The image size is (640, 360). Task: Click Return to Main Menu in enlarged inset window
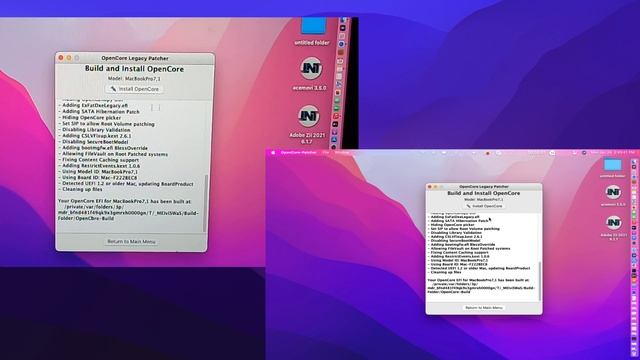(x=131, y=242)
